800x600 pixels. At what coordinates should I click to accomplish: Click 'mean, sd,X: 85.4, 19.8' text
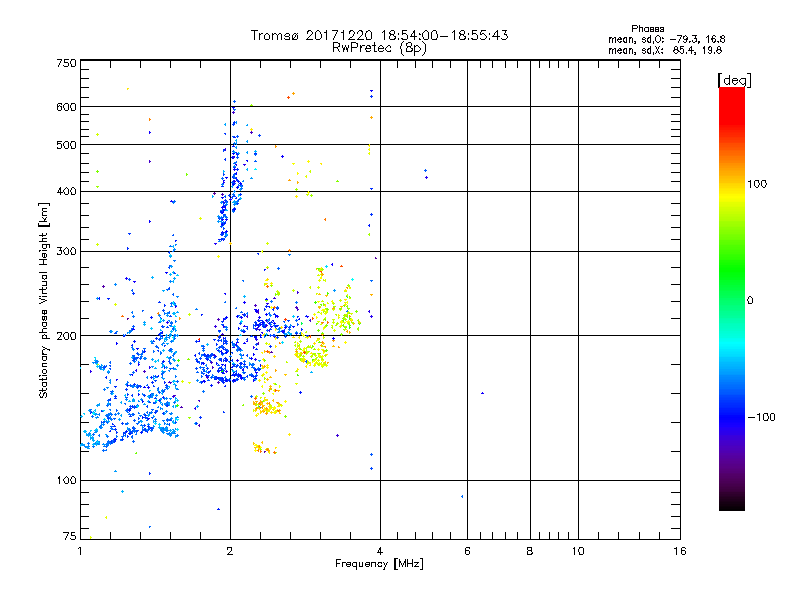point(665,50)
